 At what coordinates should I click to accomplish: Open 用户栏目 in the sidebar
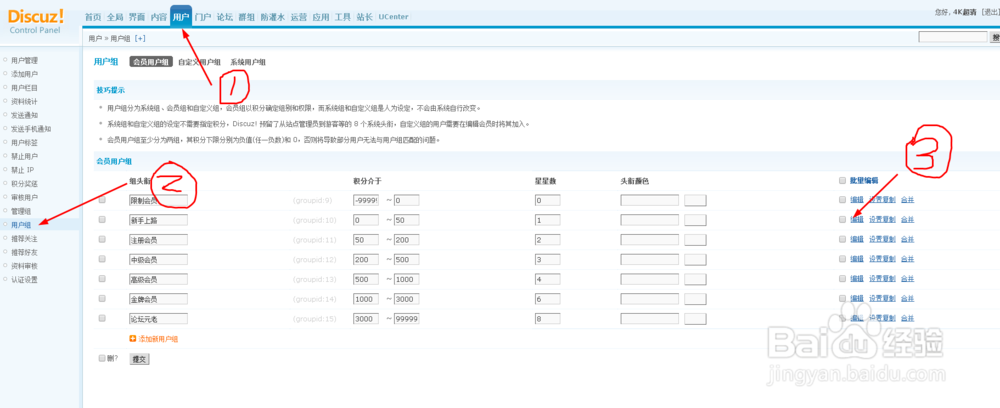point(25,88)
